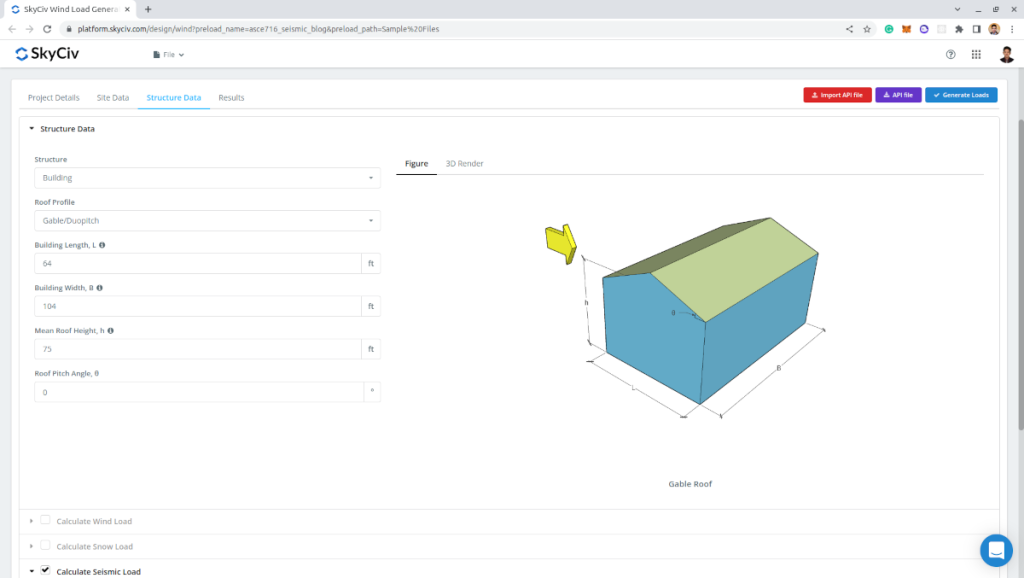Open the chat support bubble
Screen dimensions: 1024x578
click(996, 550)
